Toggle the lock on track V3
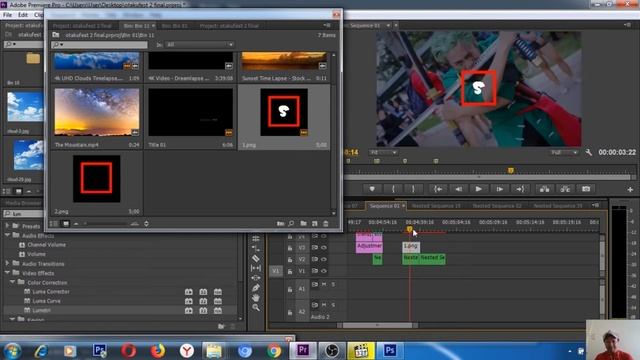The width and height of the screenshot is (640, 360). coord(289,248)
